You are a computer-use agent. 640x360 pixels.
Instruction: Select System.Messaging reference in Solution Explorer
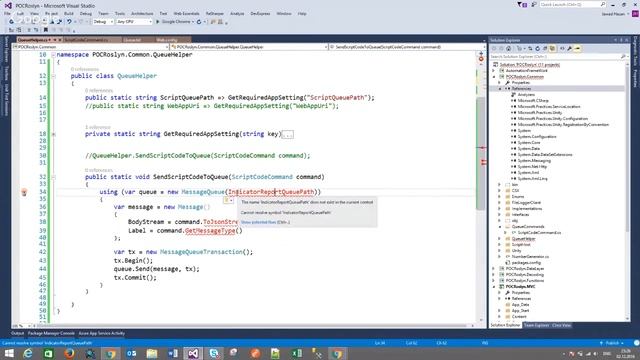point(534,161)
